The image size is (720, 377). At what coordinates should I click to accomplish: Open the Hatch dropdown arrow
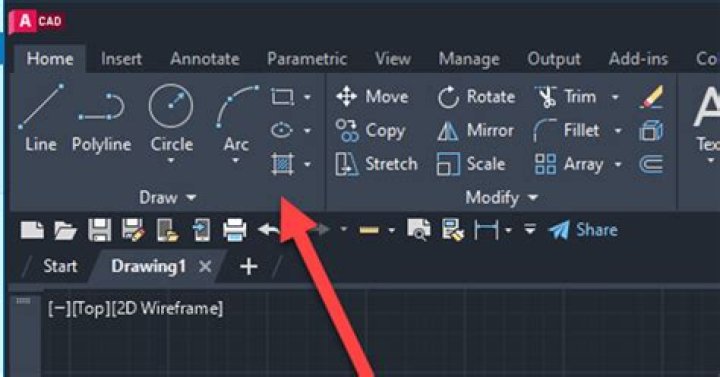[x=307, y=164]
